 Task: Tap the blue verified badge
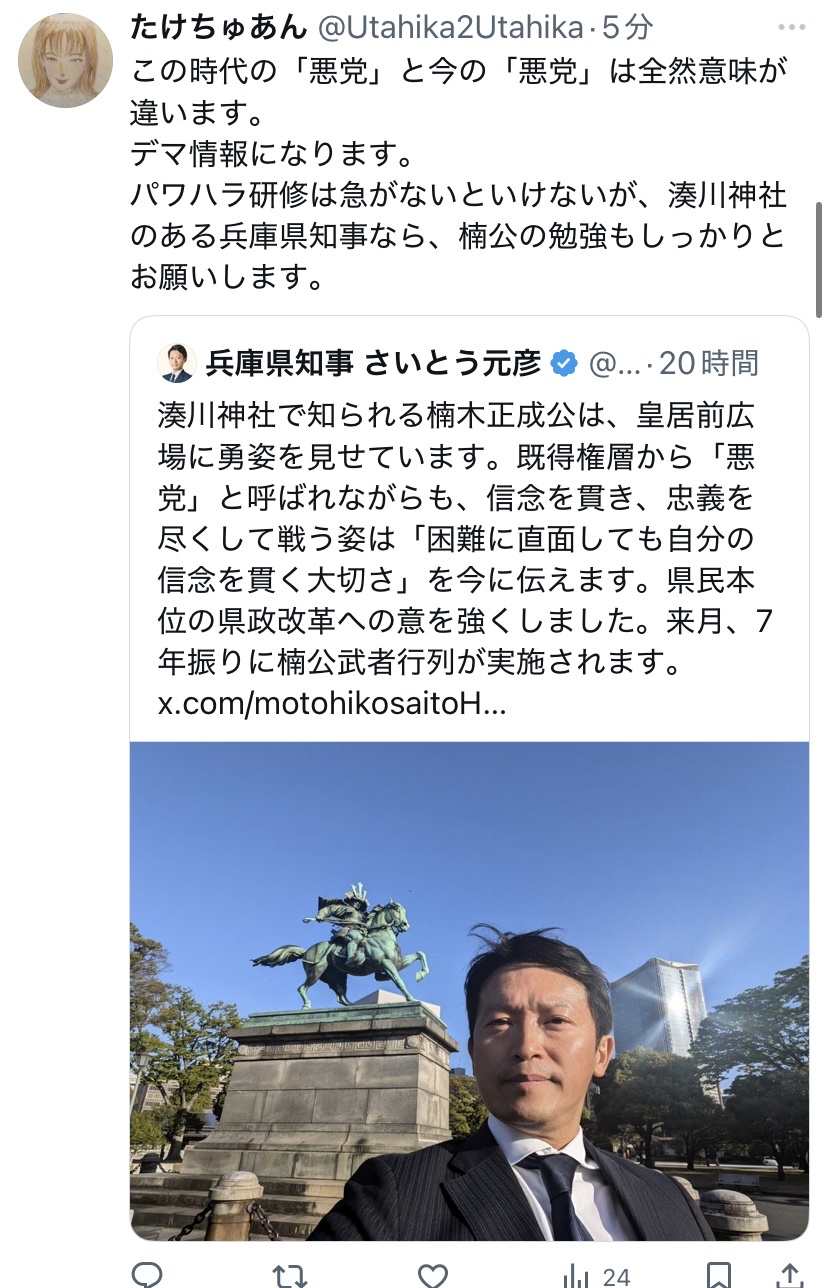[x=564, y=363]
